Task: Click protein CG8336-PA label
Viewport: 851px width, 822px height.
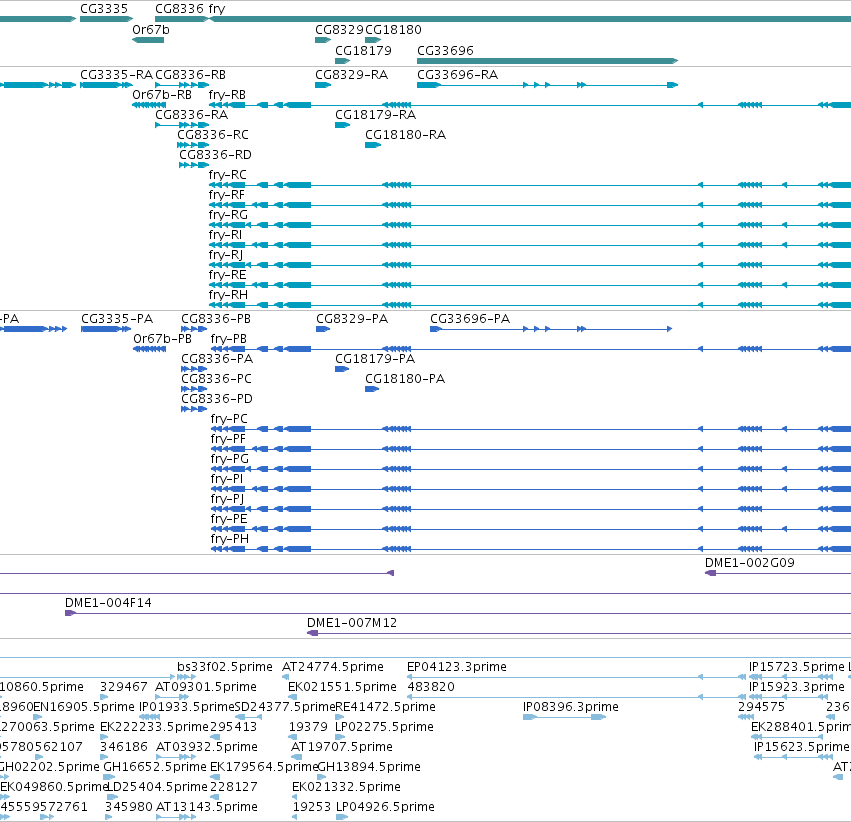Action: [217, 359]
